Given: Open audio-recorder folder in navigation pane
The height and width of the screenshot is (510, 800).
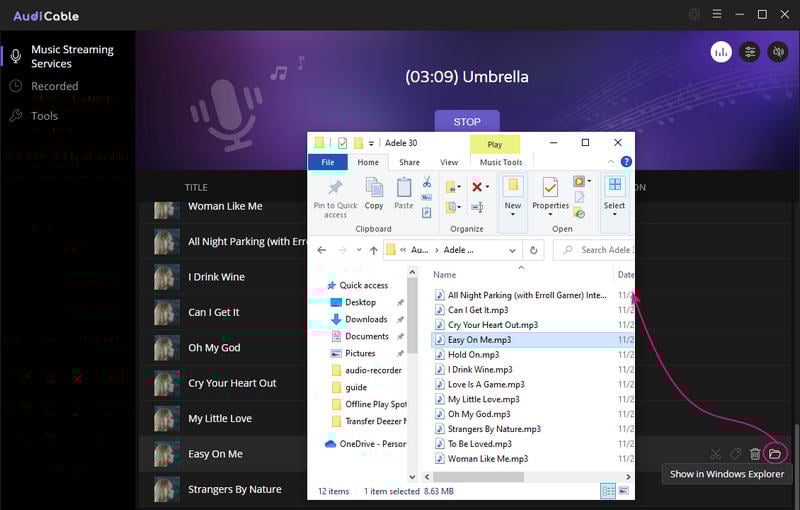Looking at the screenshot, I should click(x=373, y=370).
